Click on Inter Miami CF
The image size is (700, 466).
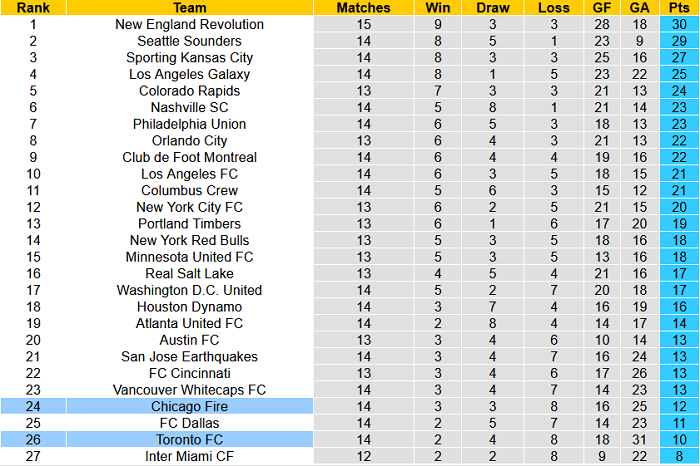point(189,457)
